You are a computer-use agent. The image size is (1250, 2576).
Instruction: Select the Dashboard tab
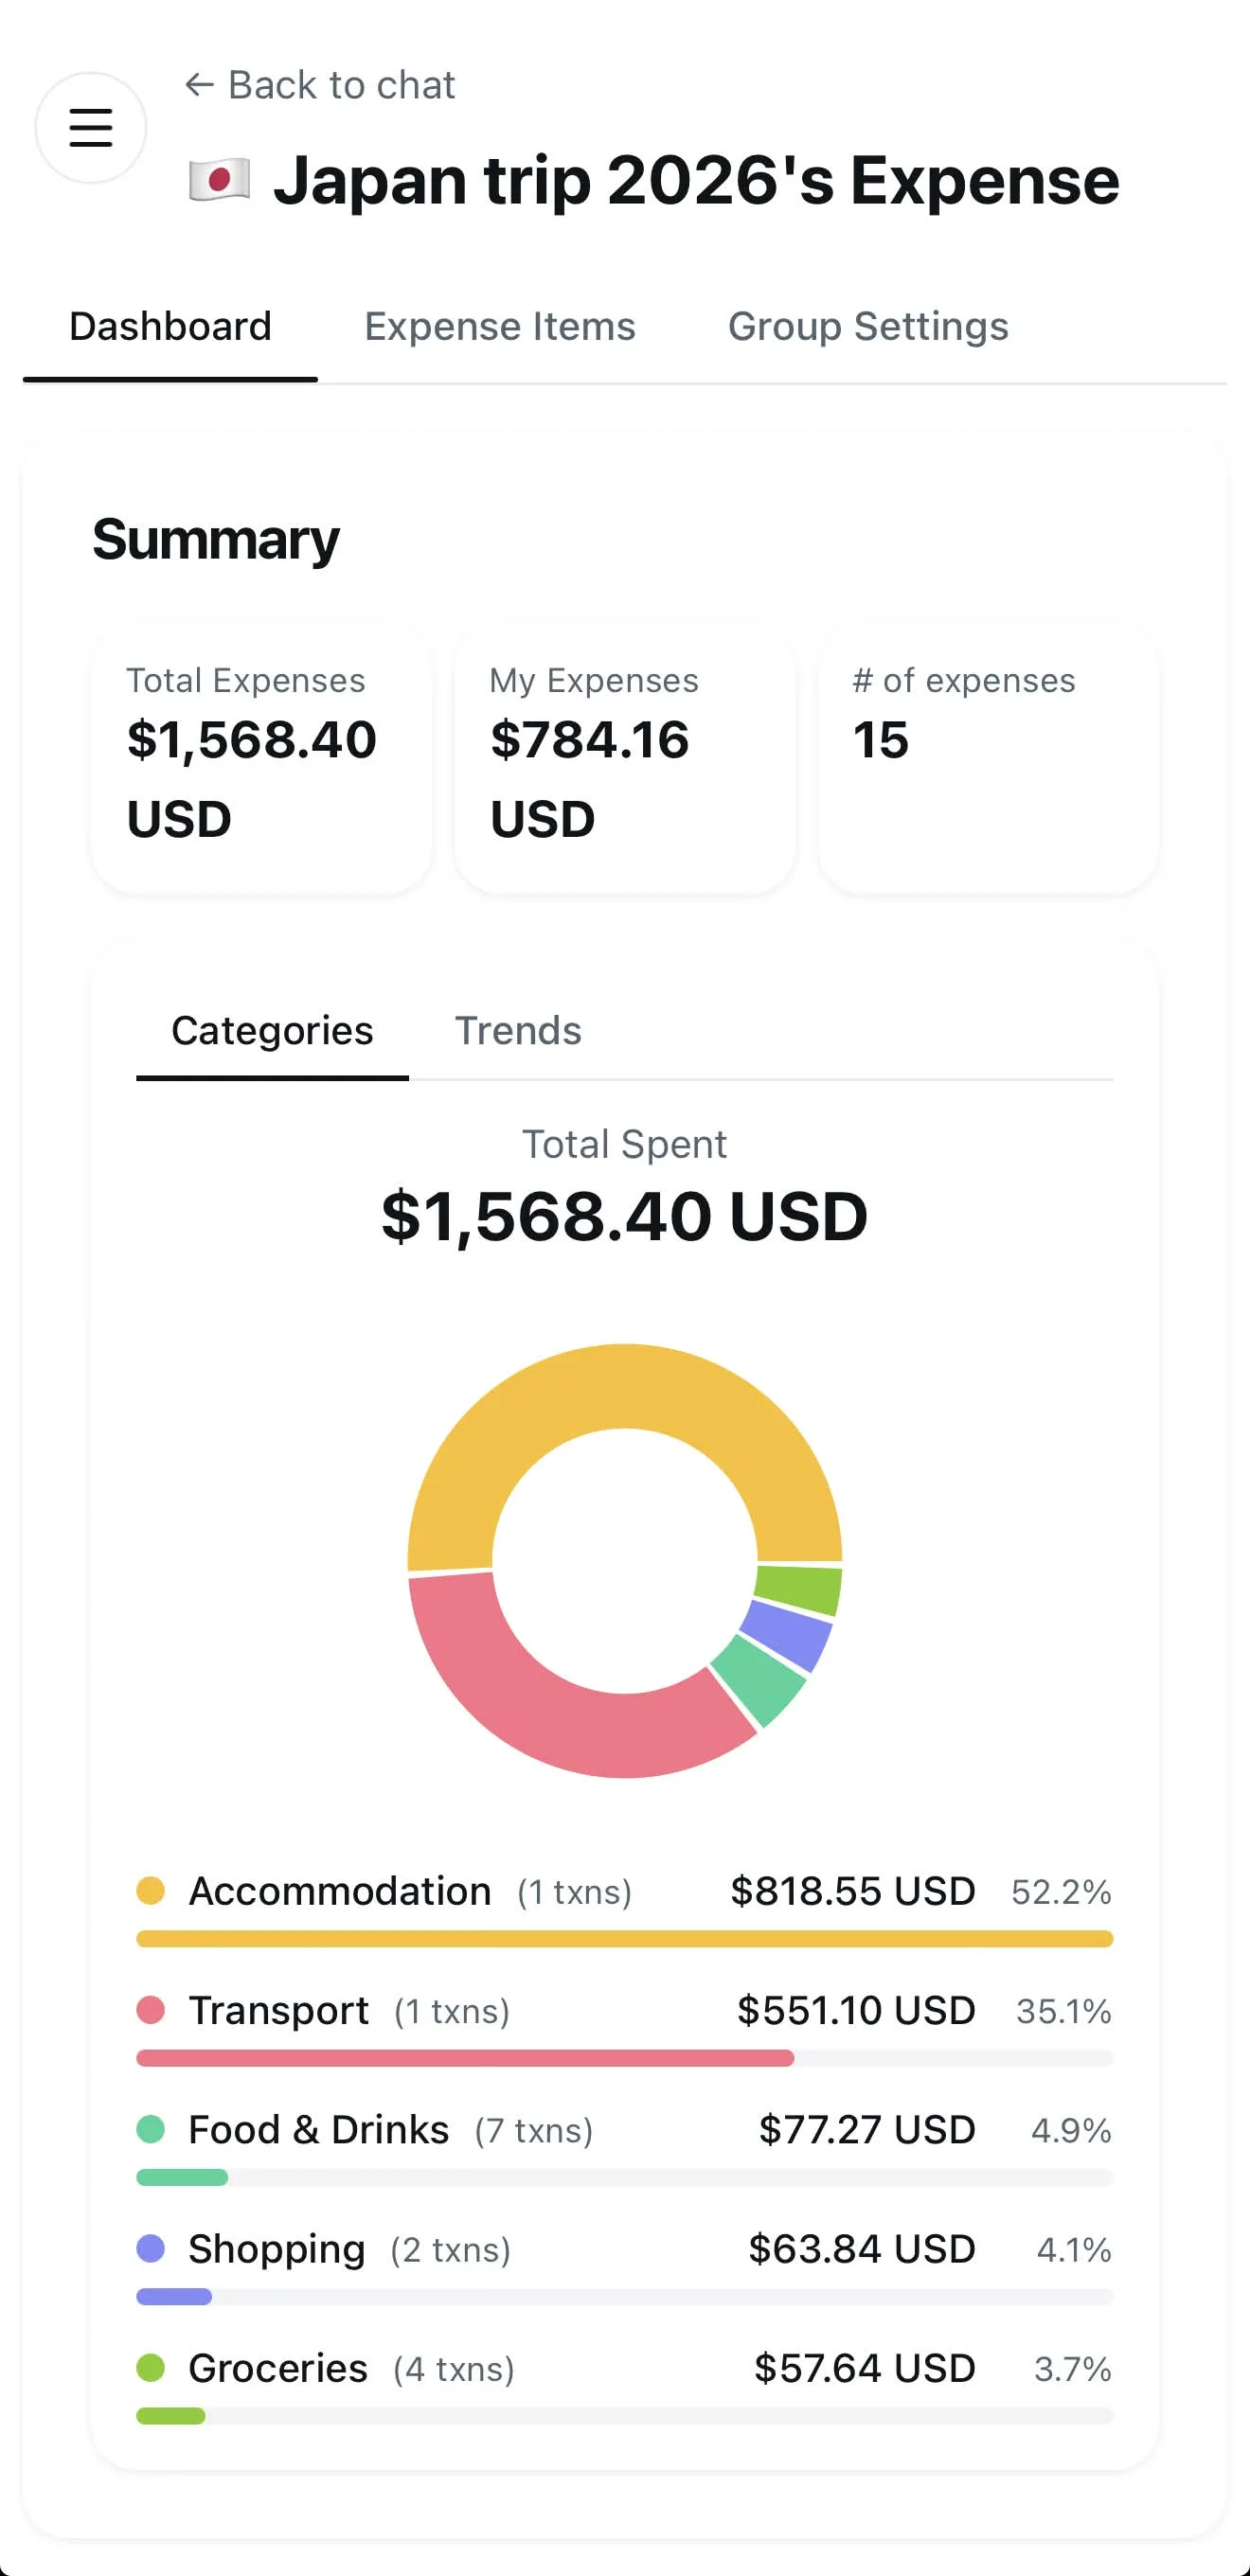170,326
